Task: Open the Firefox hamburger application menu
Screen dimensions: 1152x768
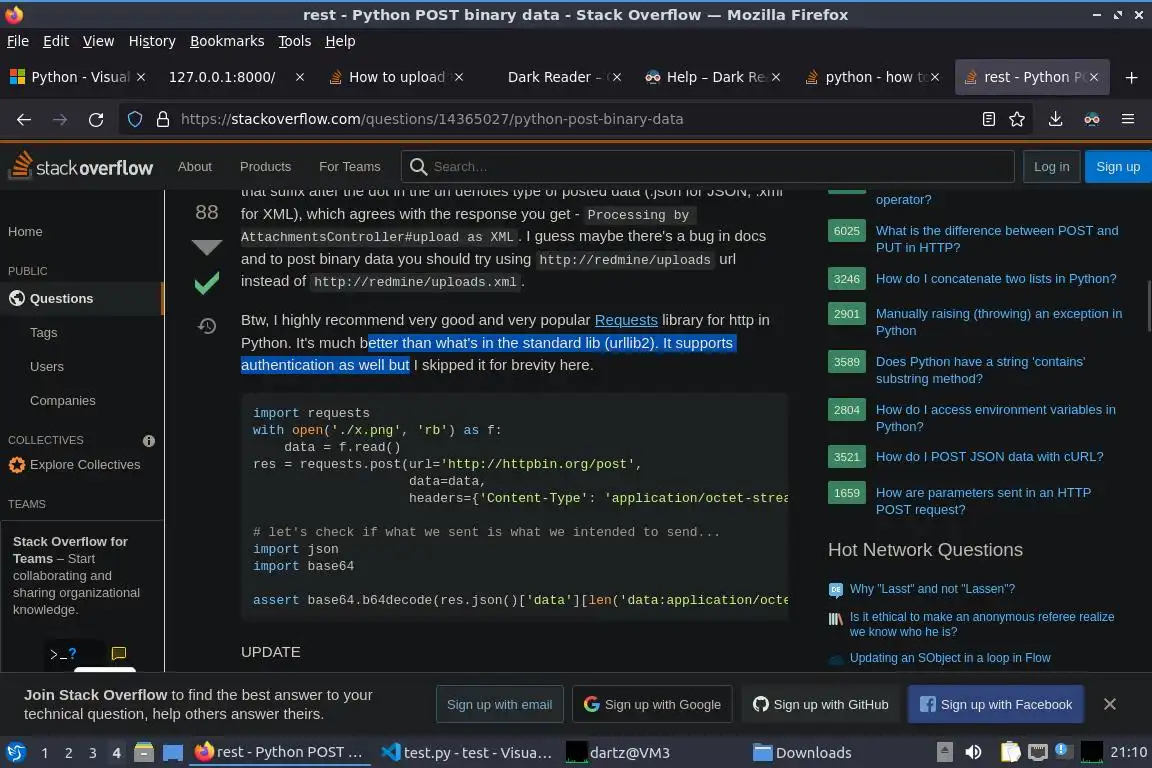Action: (x=1128, y=119)
